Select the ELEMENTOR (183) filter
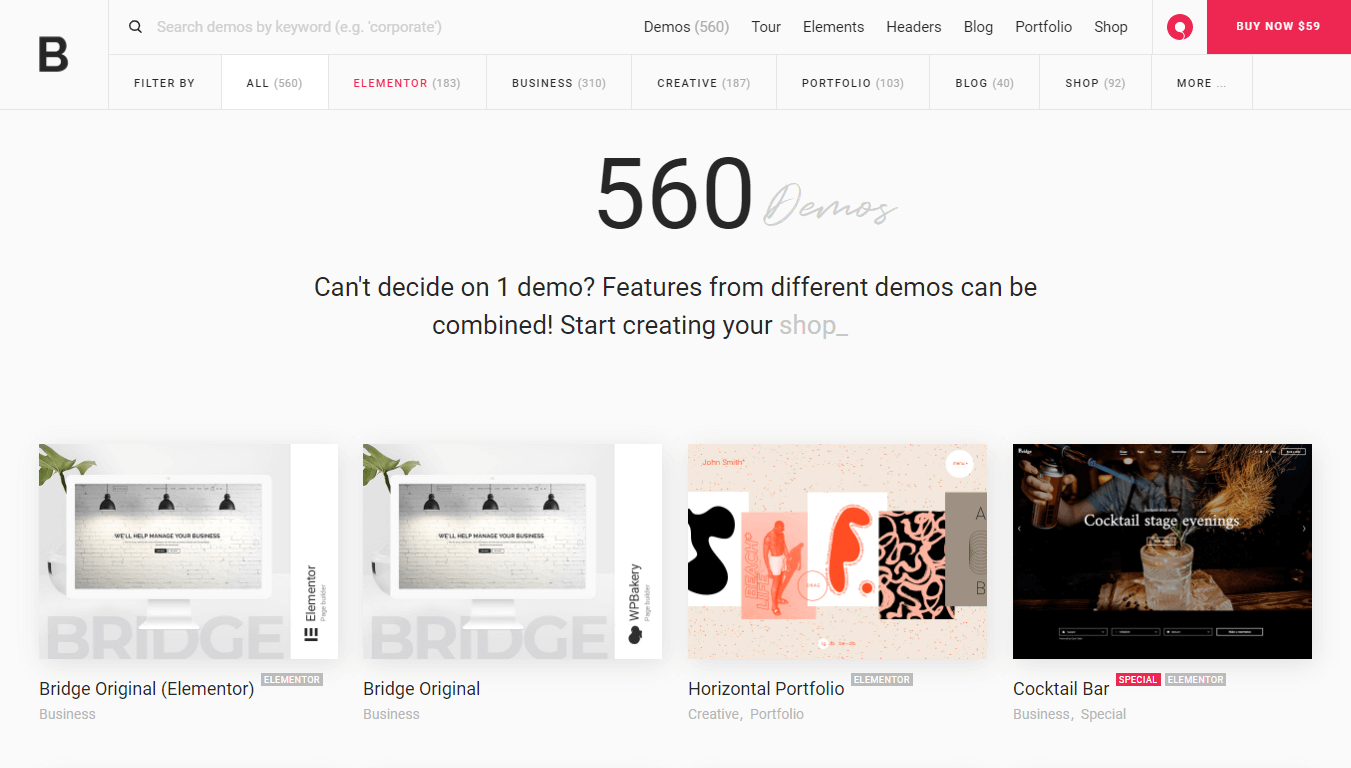Screen dimensions: 1351x768 point(407,83)
